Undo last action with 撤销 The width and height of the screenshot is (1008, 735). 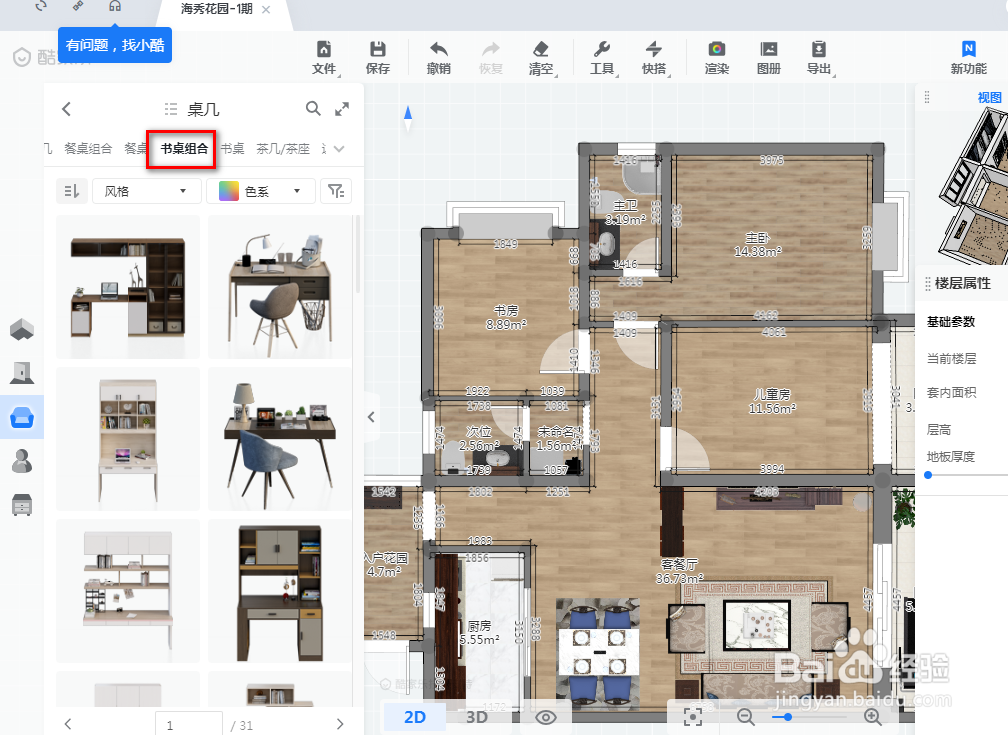point(438,58)
